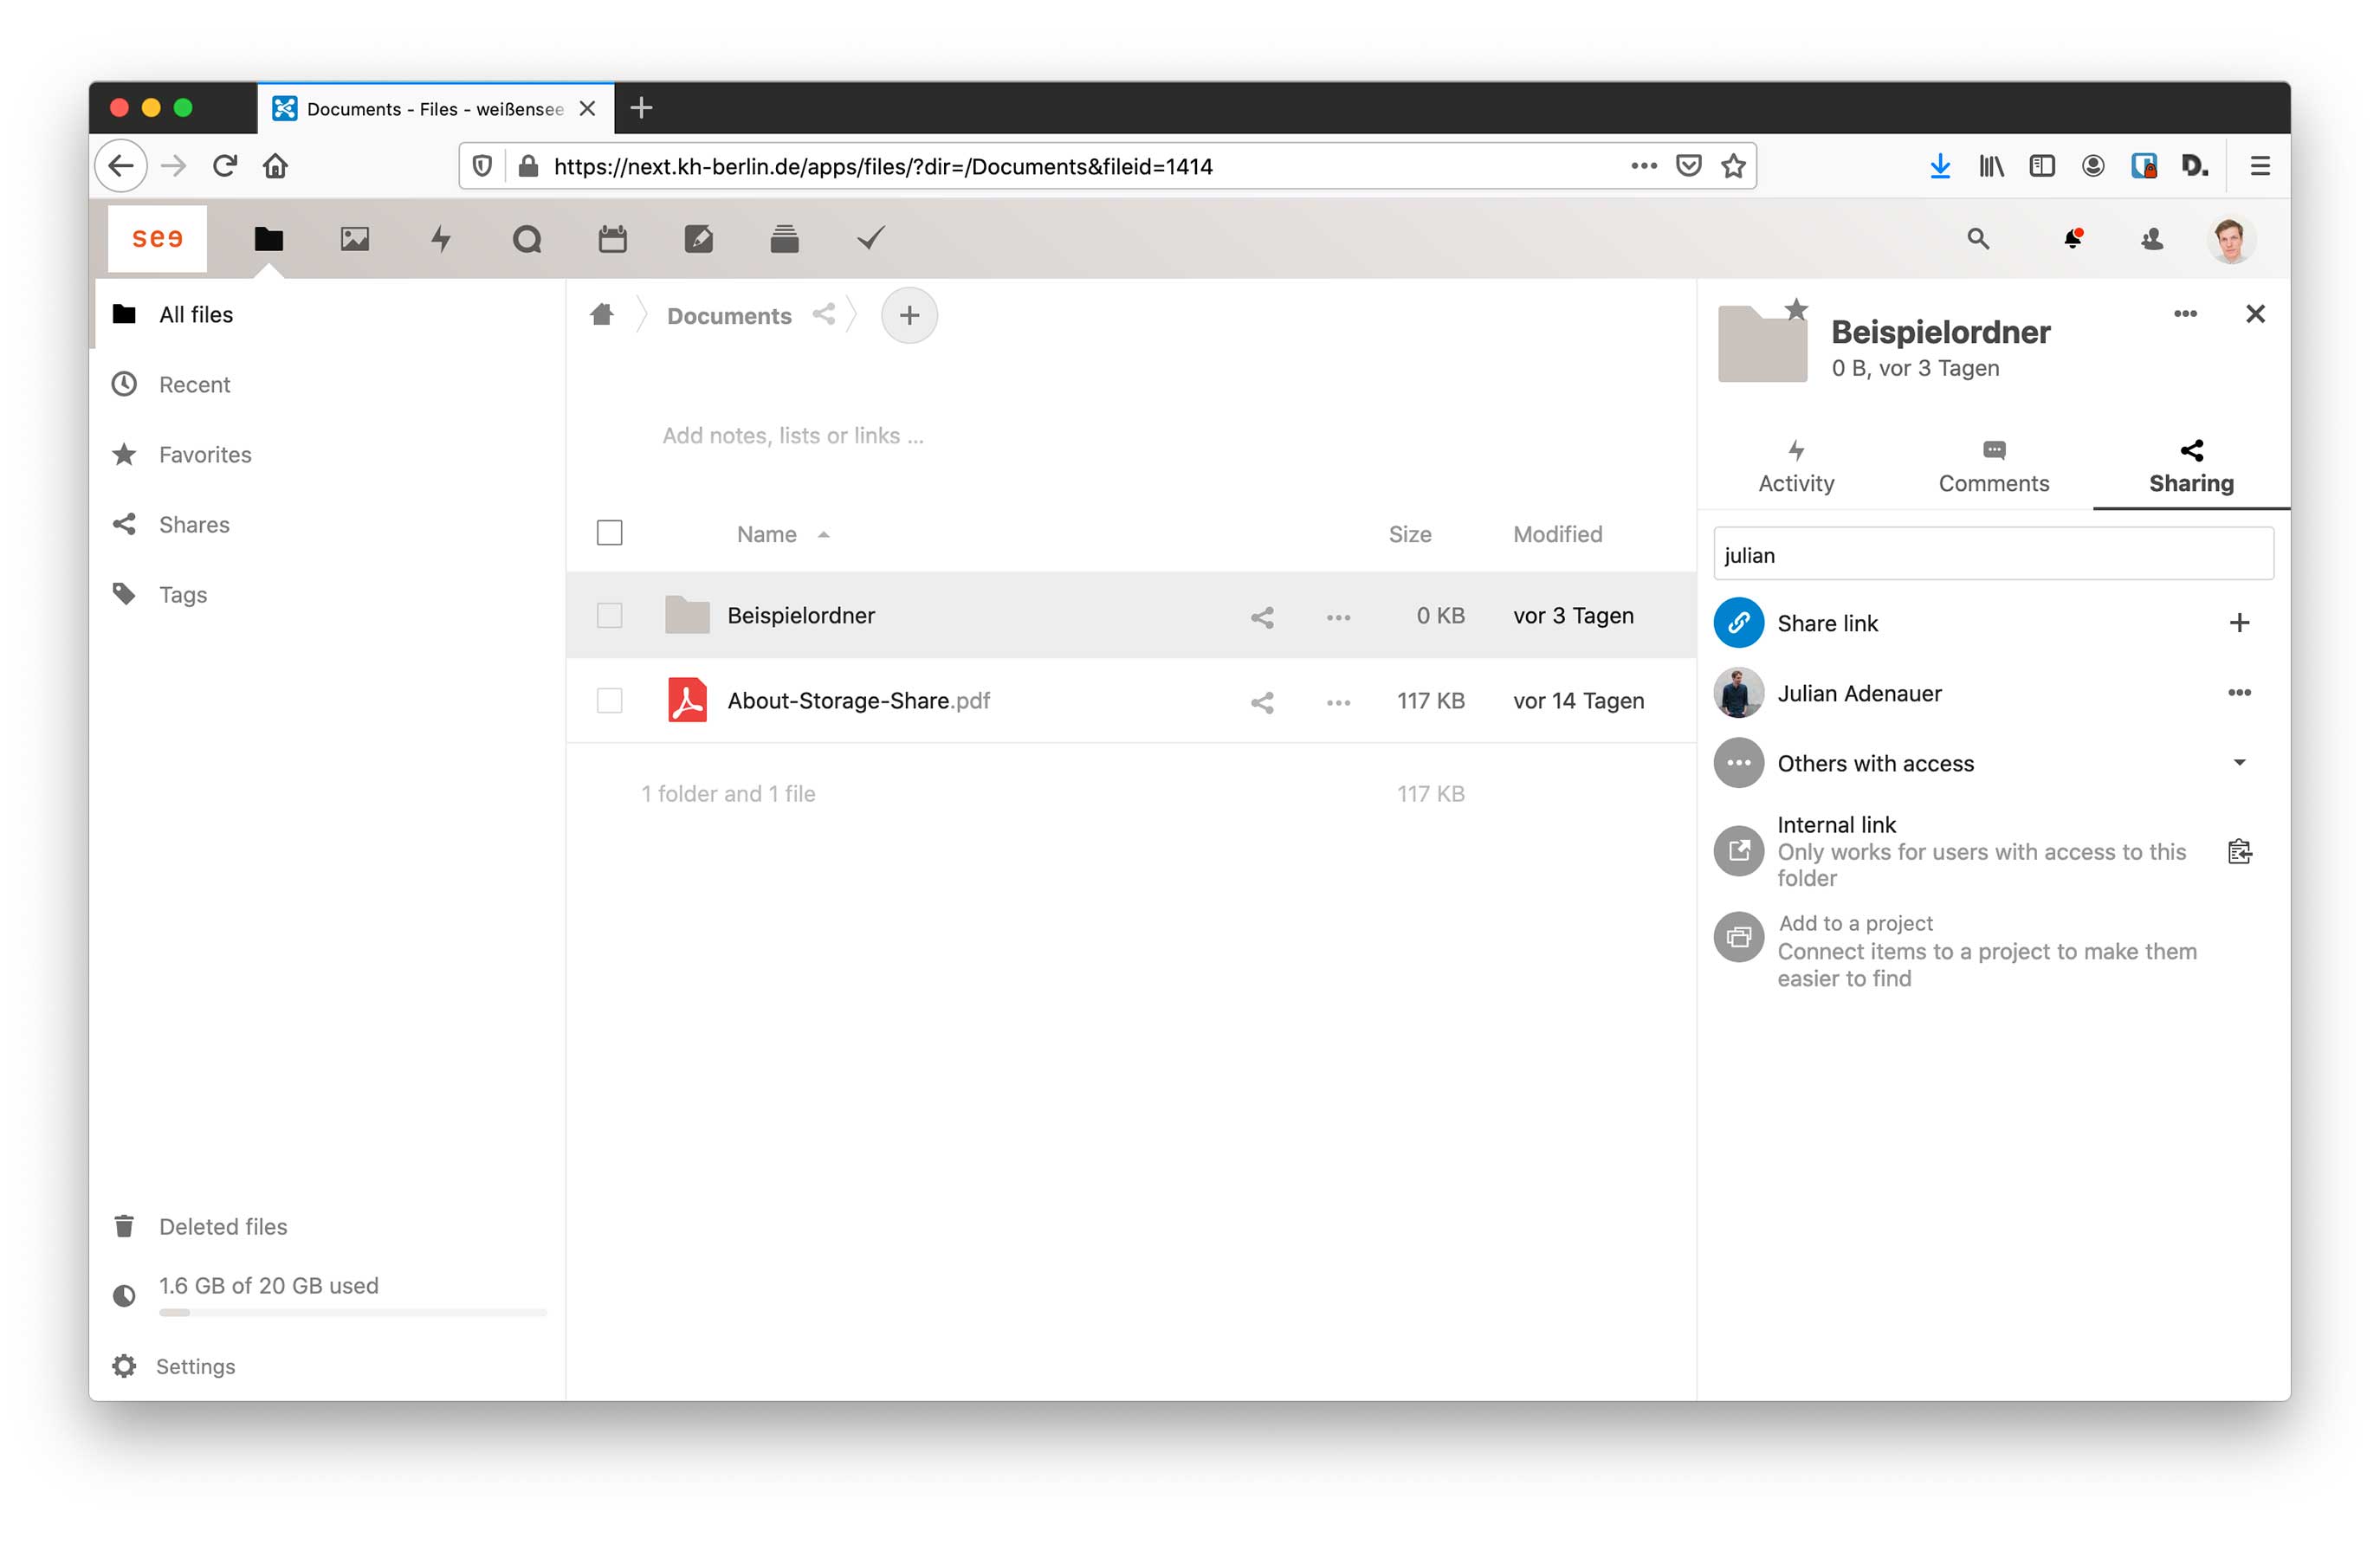
Task: Open the notifications bell icon
Action: point(2072,239)
